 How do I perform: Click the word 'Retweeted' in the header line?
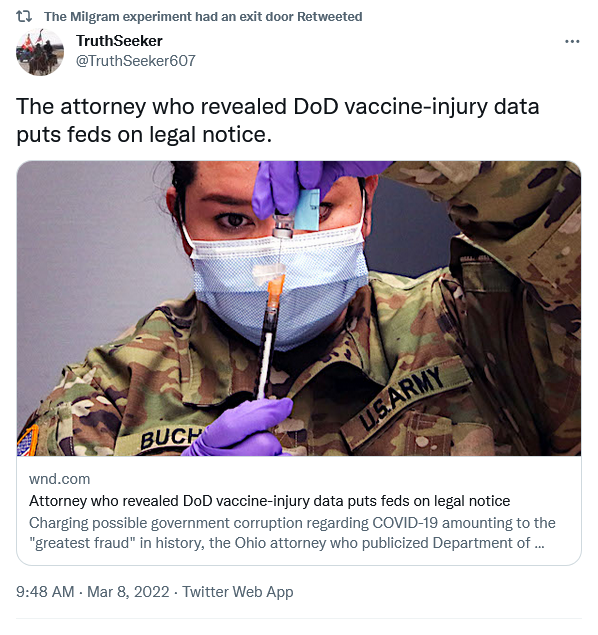tap(330, 17)
